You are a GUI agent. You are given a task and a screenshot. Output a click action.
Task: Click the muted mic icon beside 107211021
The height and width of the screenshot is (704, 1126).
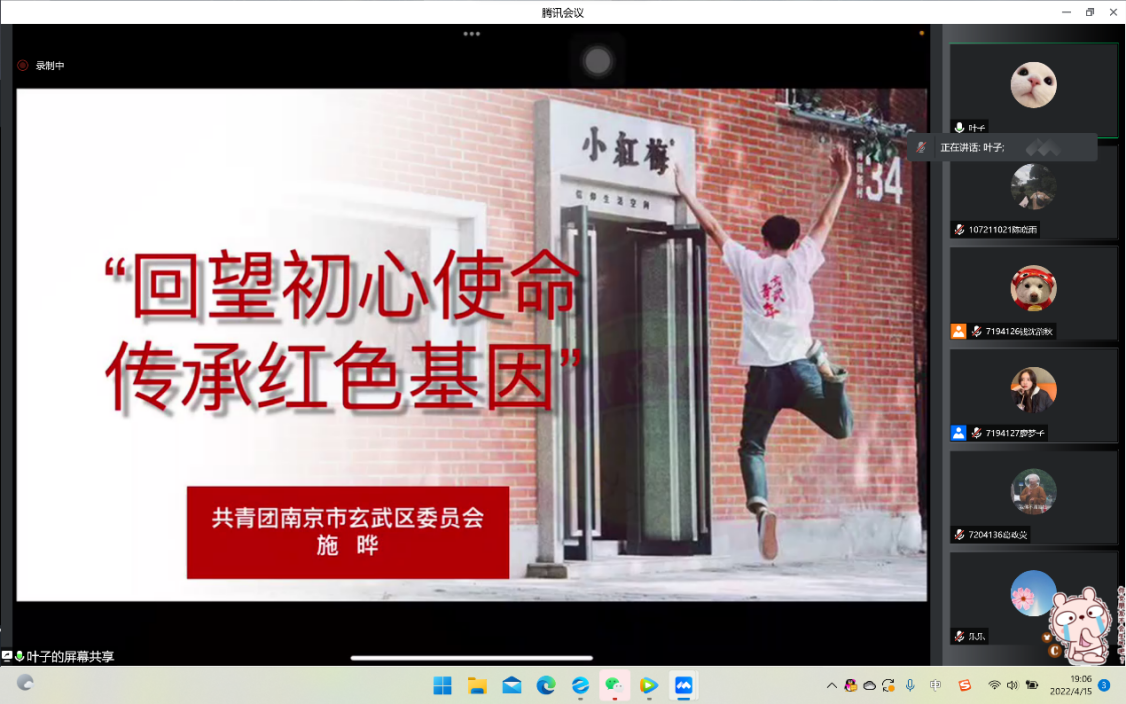coord(959,229)
